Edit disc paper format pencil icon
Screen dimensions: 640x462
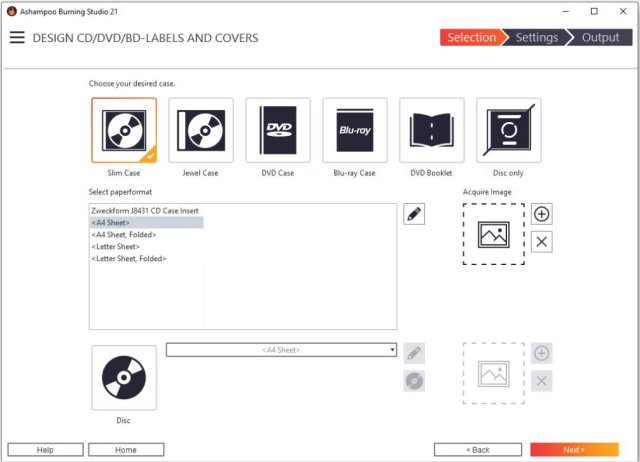[x=414, y=353]
